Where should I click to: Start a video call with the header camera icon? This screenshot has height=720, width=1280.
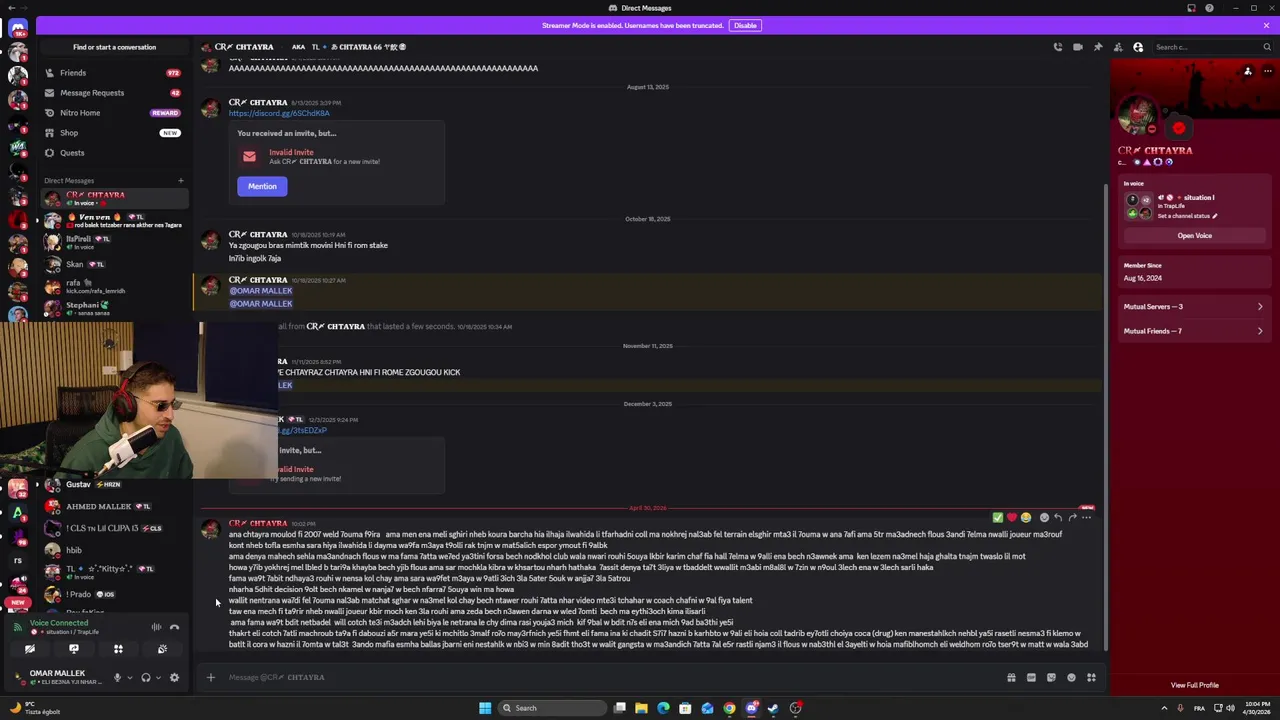pyautogui.click(x=1077, y=47)
